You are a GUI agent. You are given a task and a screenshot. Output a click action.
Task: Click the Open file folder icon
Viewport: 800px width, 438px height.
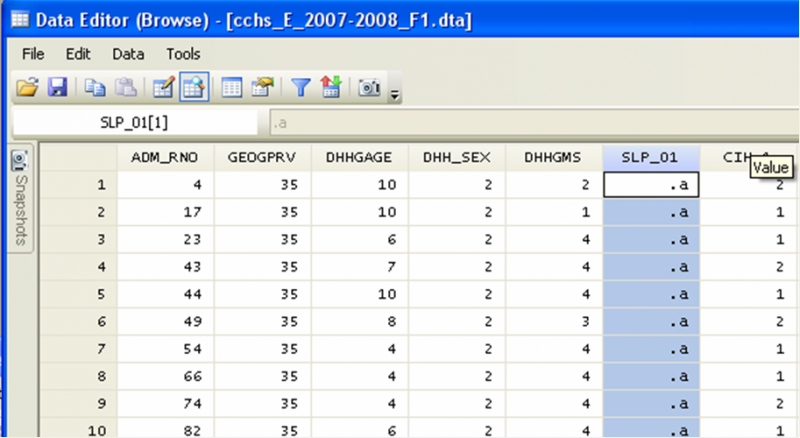(x=27, y=88)
